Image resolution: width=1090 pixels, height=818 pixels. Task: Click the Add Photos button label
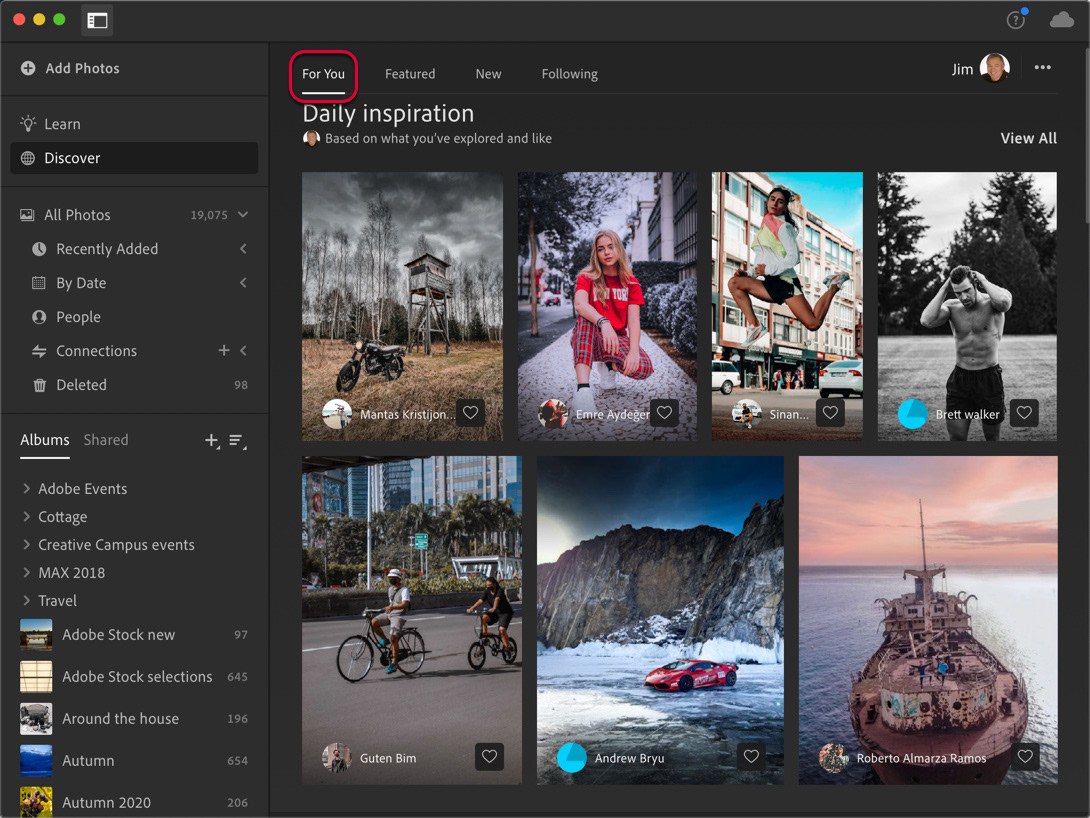pyautogui.click(x=82, y=68)
